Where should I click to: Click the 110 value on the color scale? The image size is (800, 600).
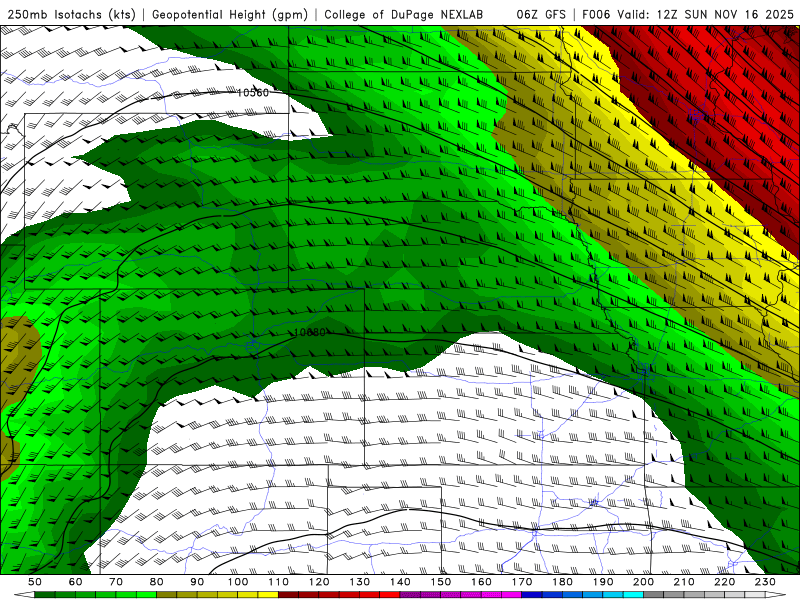click(x=279, y=582)
